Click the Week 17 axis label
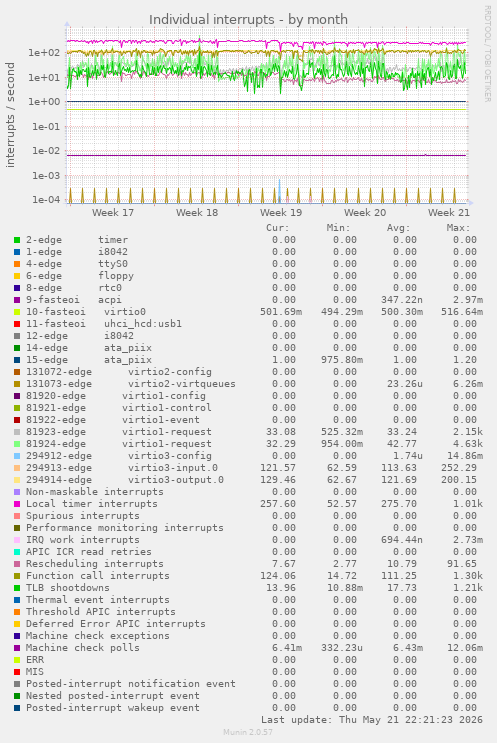 tap(113, 213)
